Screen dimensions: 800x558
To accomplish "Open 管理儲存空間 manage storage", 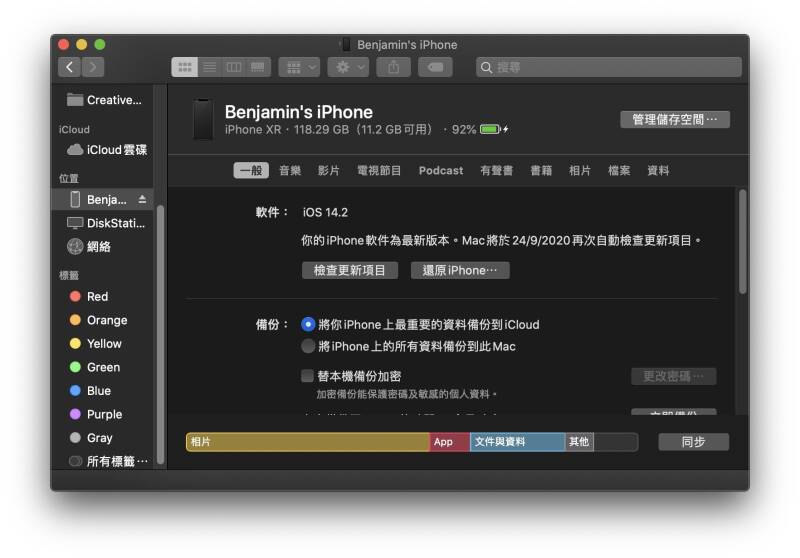I will tap(674, 119).
